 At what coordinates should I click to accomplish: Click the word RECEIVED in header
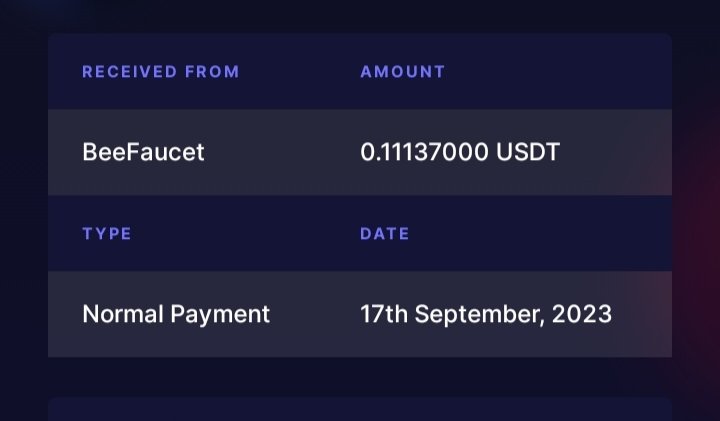pyautogui.click(x=129, y=72)
